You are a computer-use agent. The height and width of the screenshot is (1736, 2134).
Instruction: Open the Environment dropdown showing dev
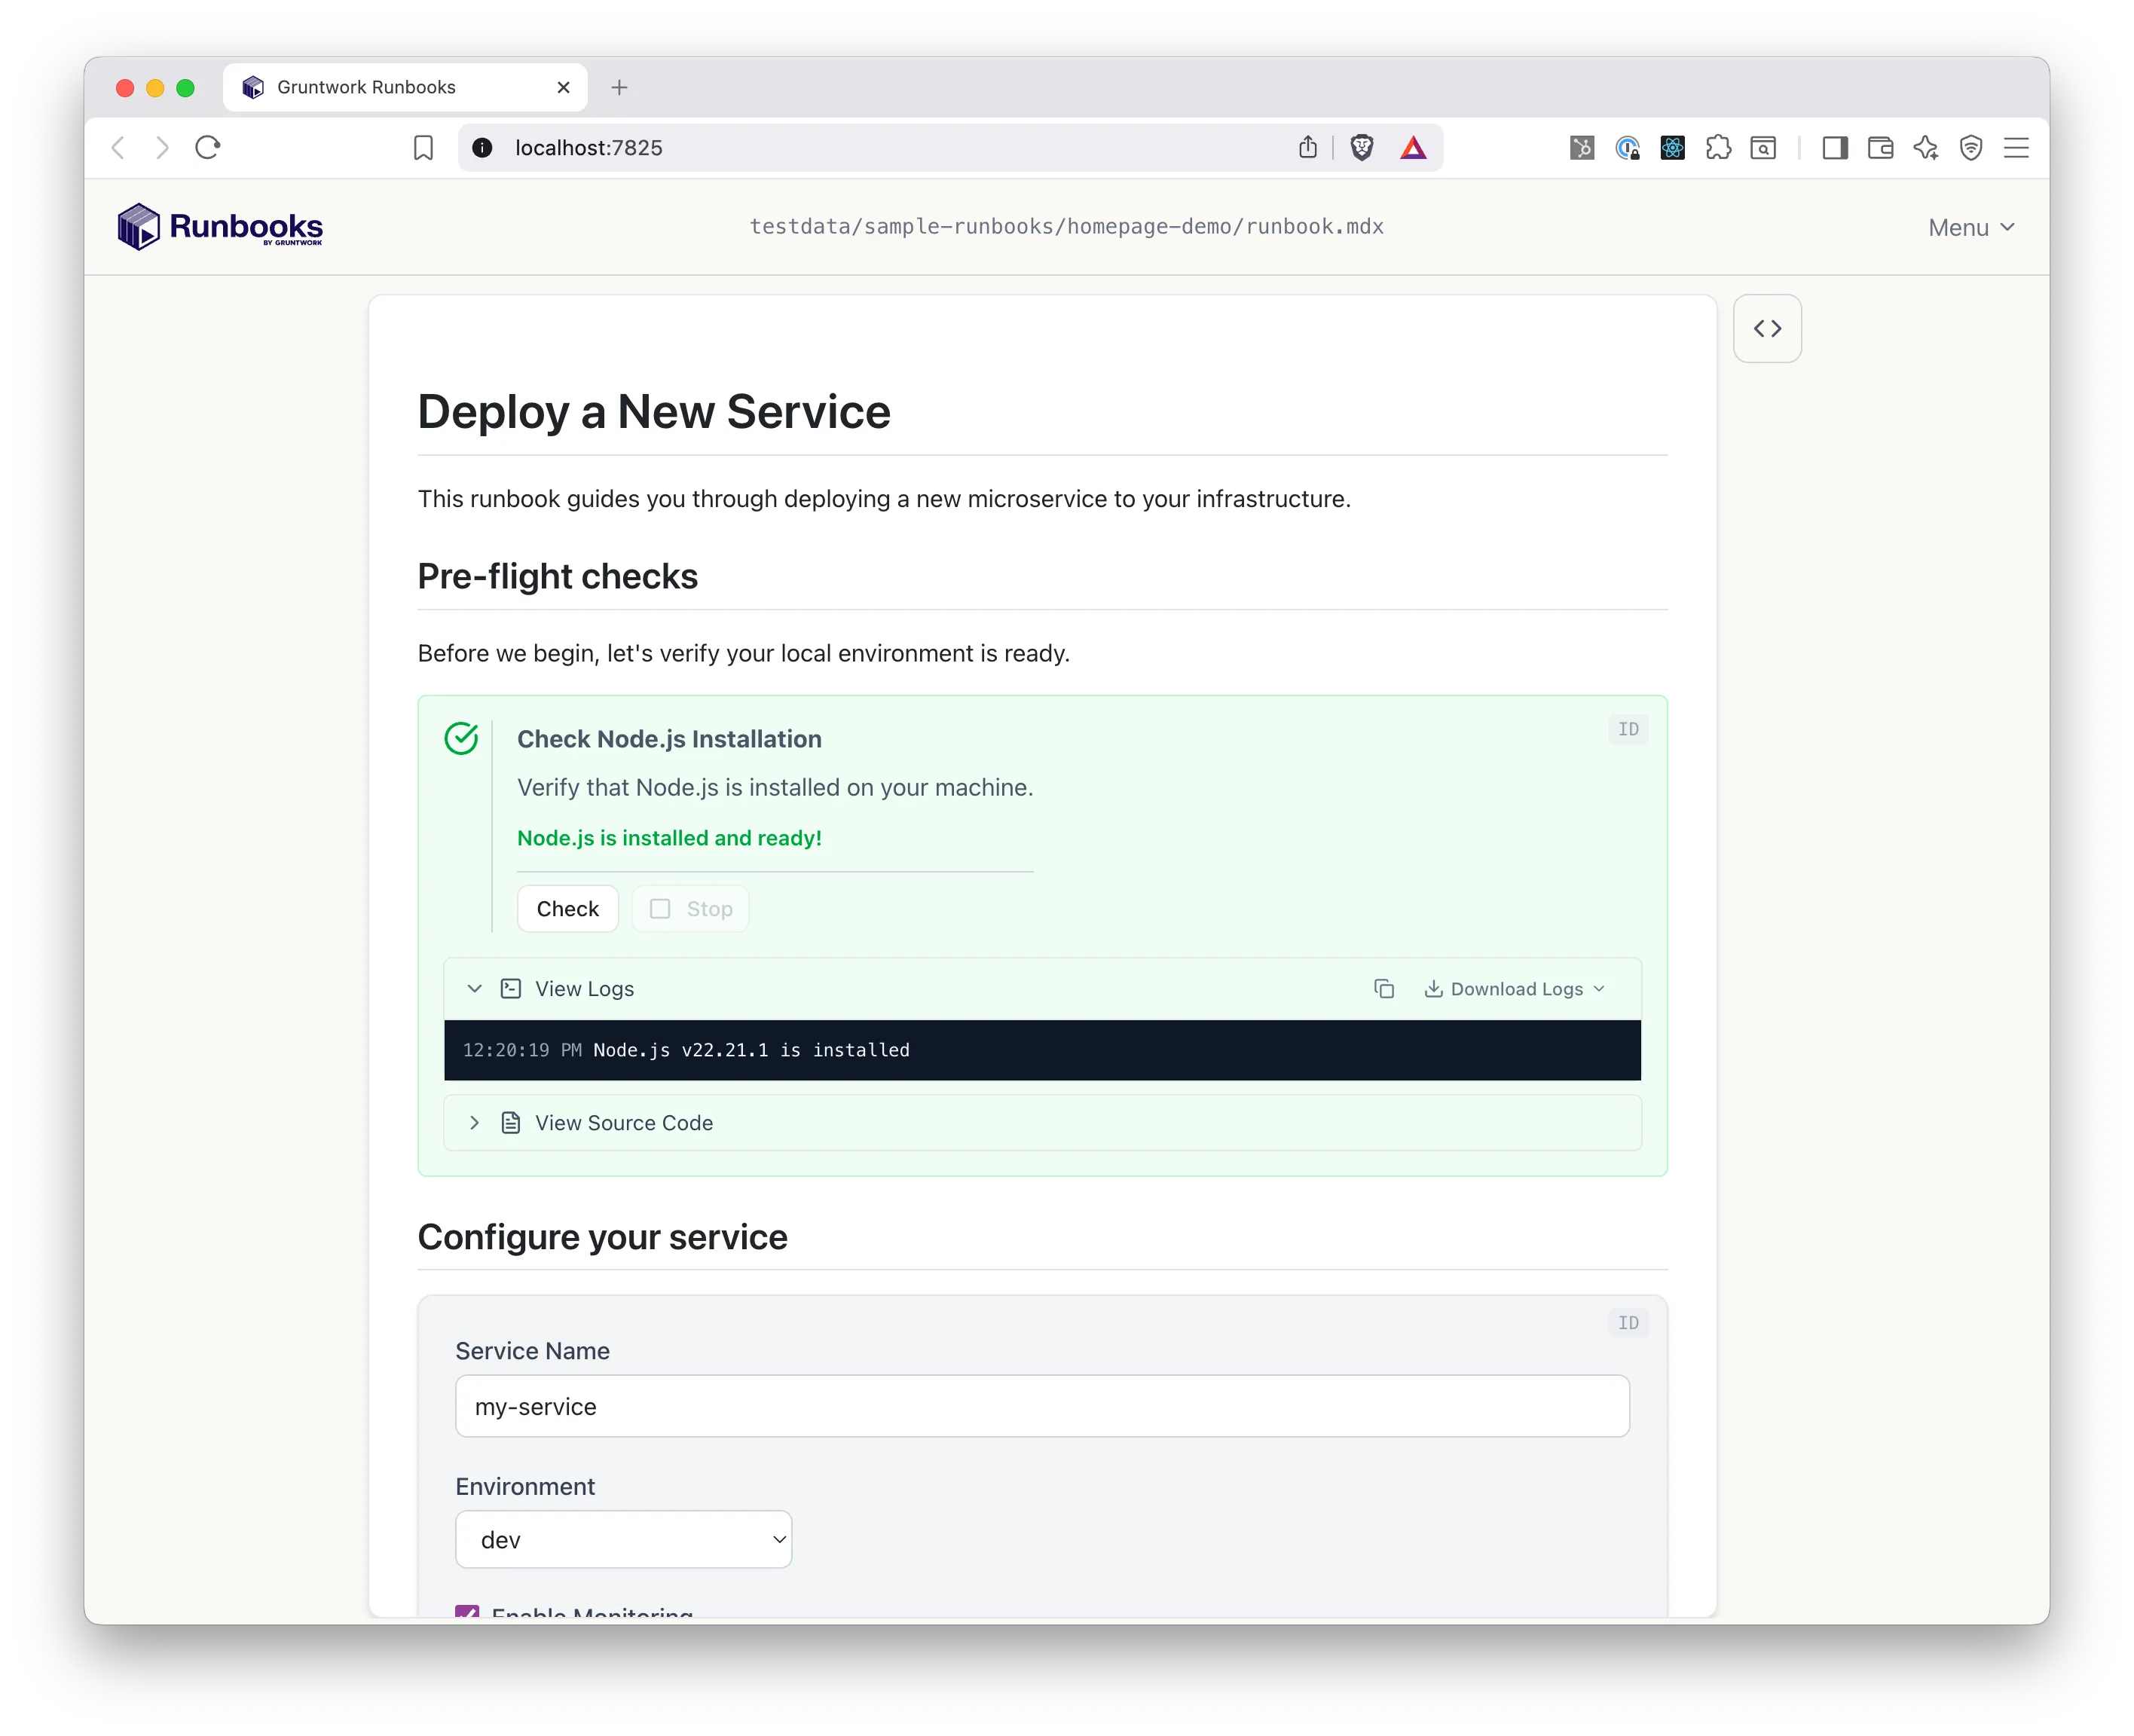tap(623, 1539)
